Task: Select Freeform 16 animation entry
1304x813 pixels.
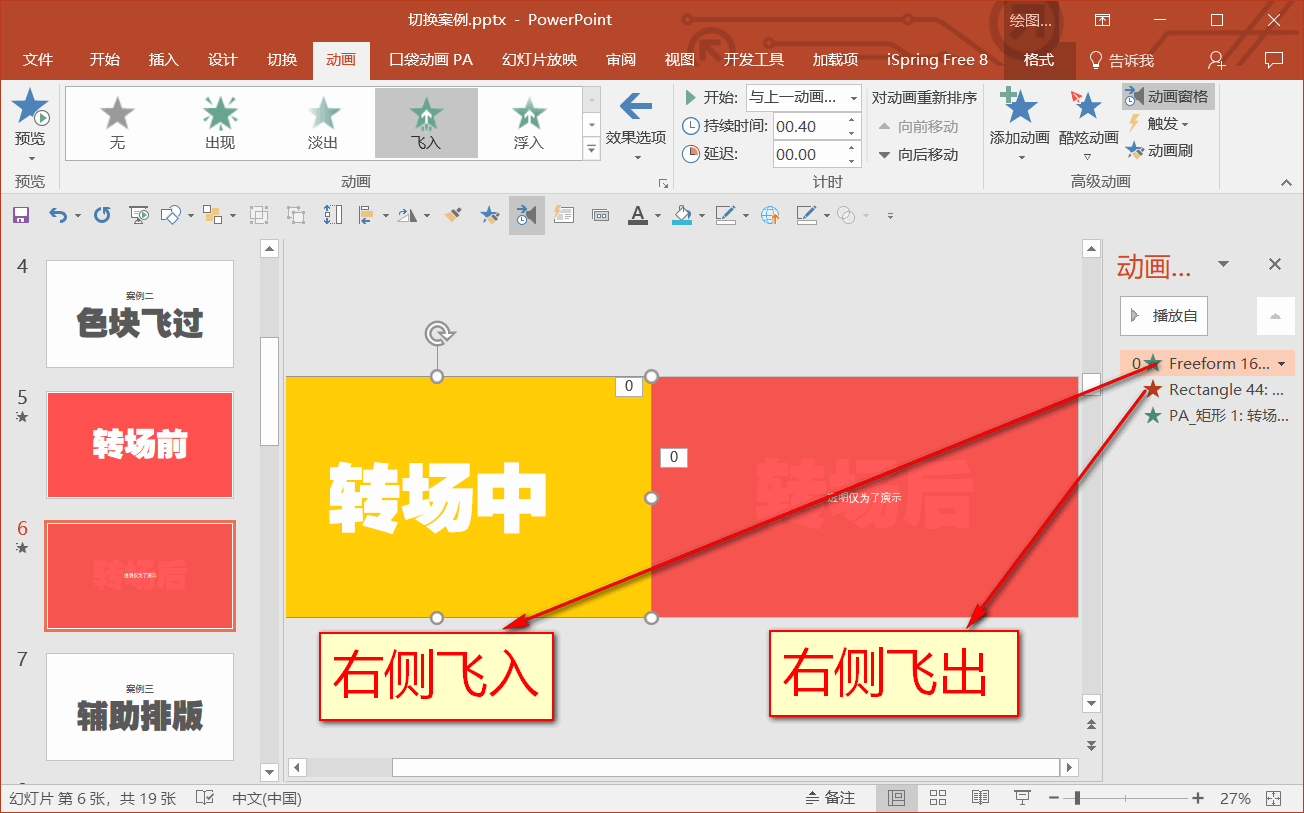Action: [1207, 363]
